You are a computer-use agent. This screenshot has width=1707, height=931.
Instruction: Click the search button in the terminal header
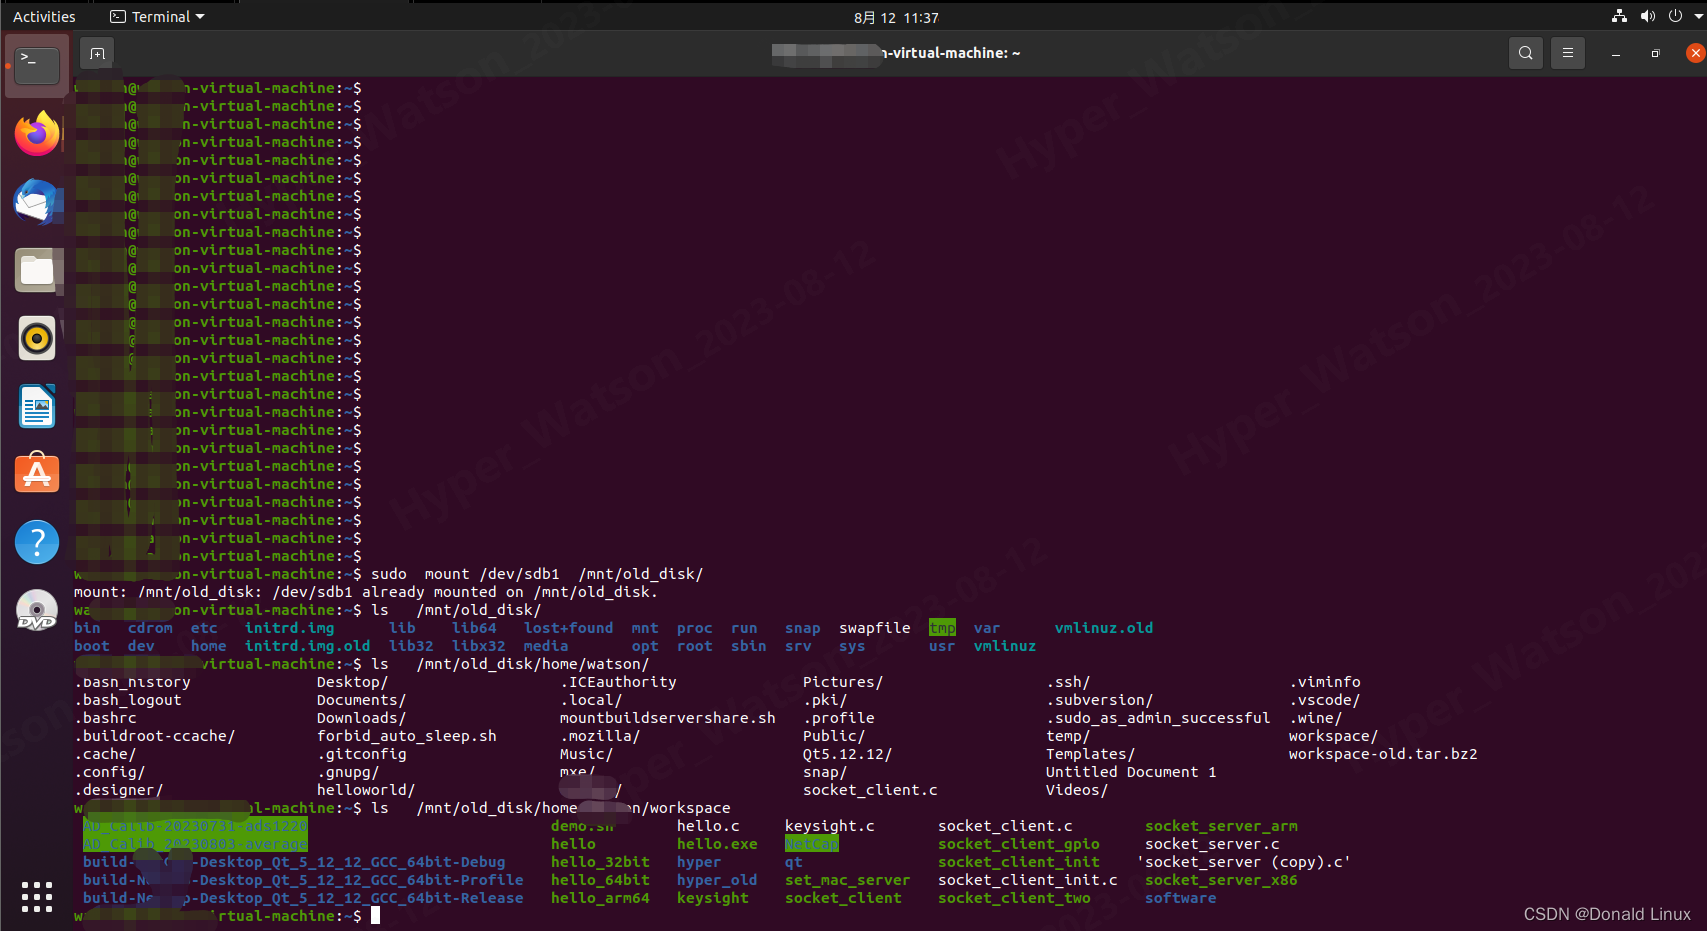[1525, 53]
